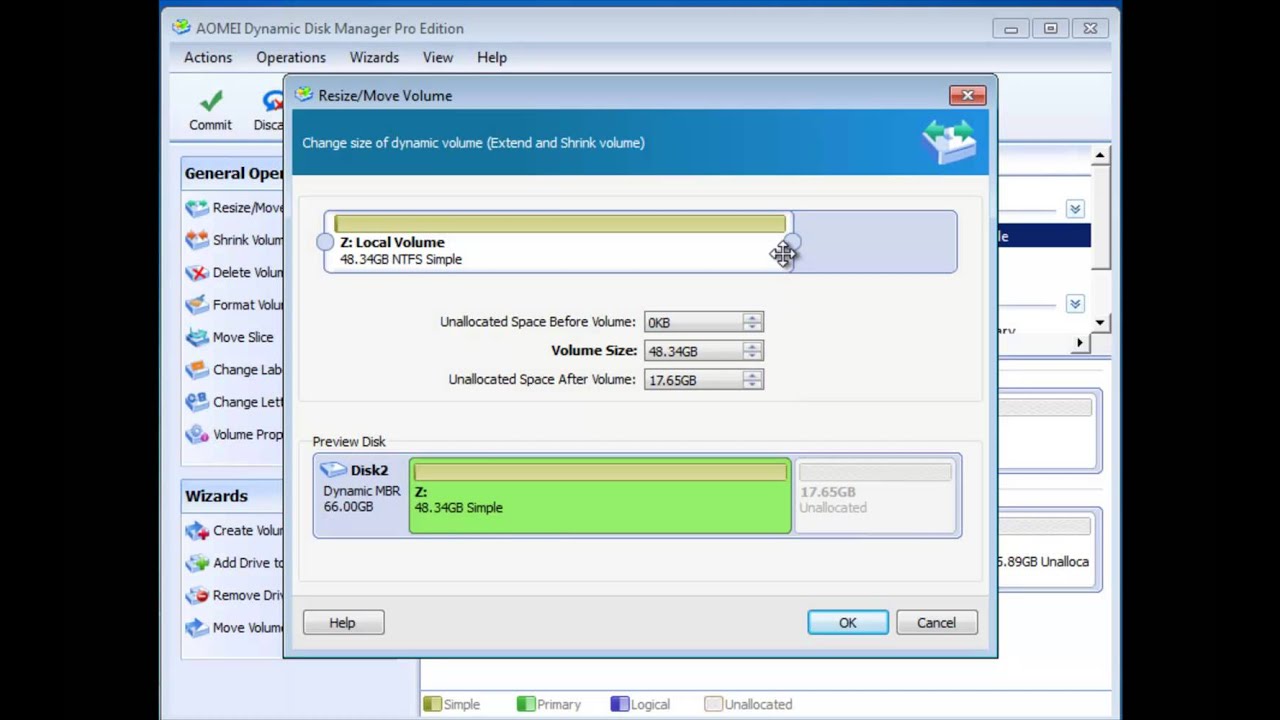The image size is (1280, 720).
Task: Click the Z: Local Volume bar
Action: coord(559,242)
